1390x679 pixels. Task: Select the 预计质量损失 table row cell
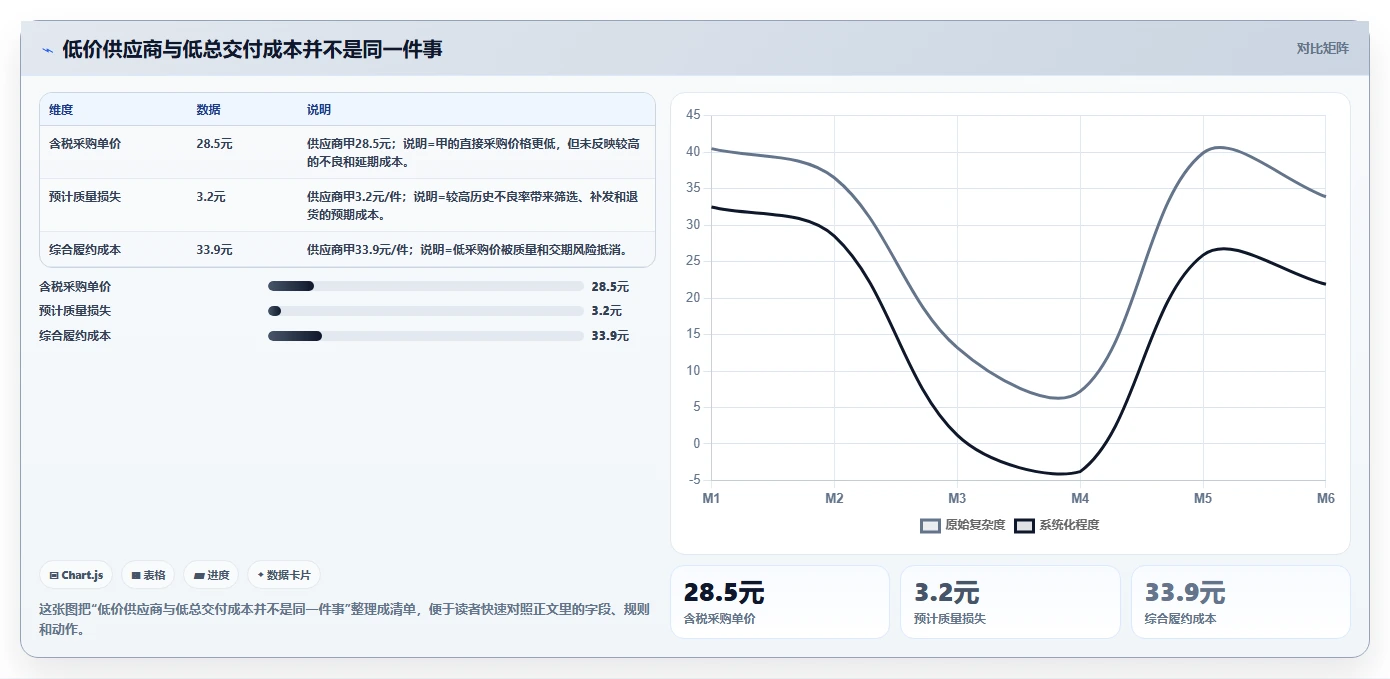pyautogui.click(x=85, y=197)
